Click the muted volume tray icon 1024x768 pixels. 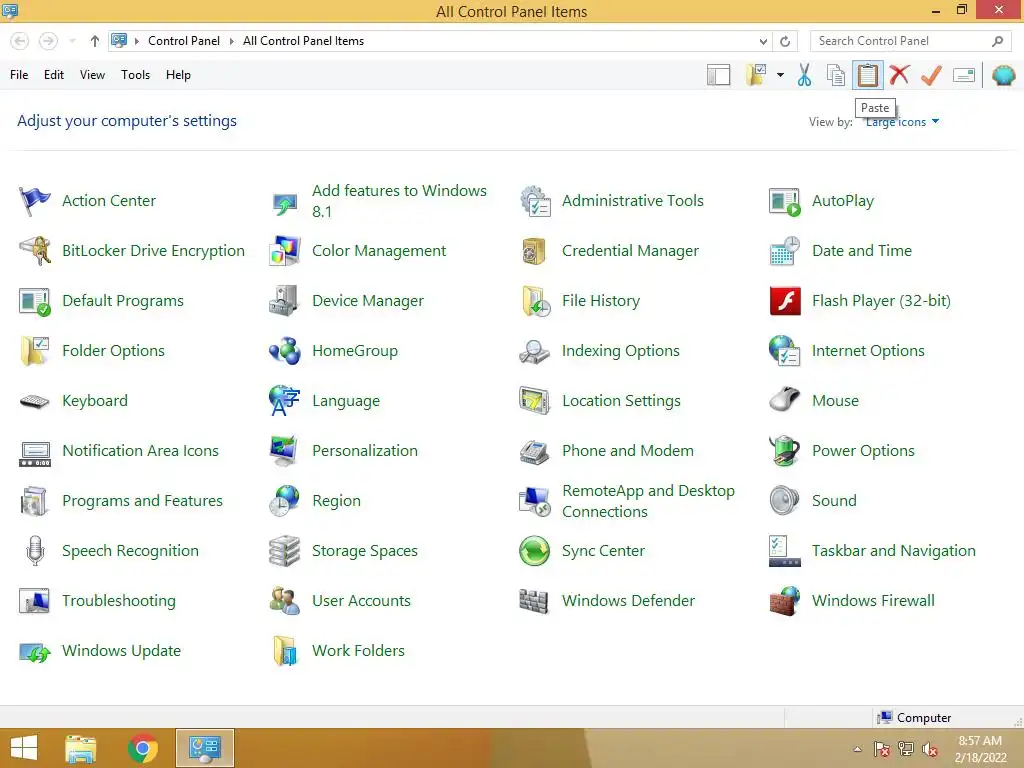(929, 749)
